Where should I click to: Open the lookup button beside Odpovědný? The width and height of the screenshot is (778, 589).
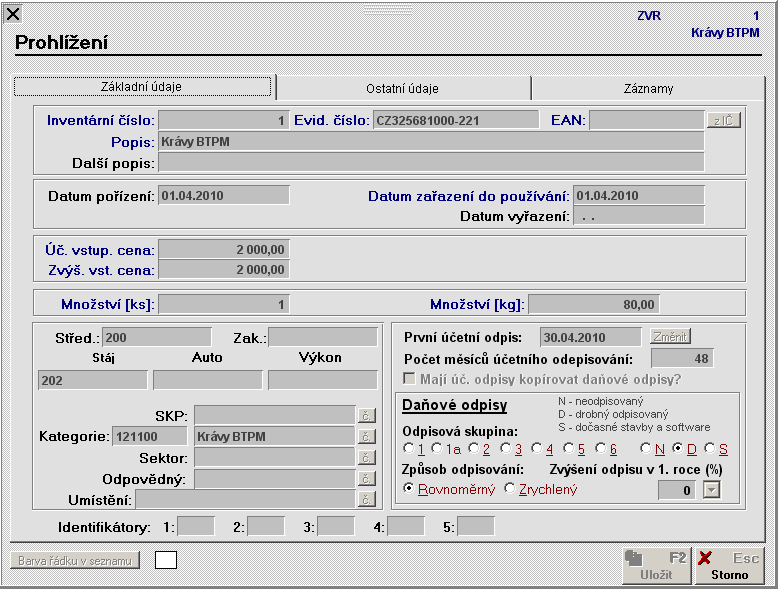point(367,479)
